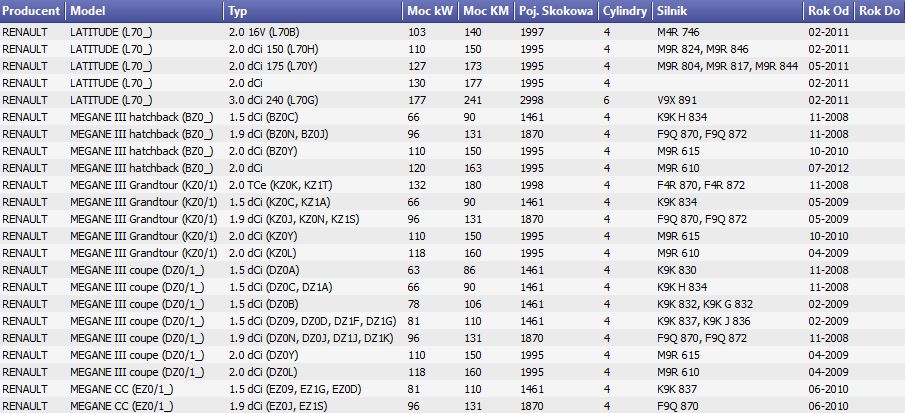Click the Moc kW value 63
The height and width of the screenshot is (413, 905).
[x=413, y=270]
